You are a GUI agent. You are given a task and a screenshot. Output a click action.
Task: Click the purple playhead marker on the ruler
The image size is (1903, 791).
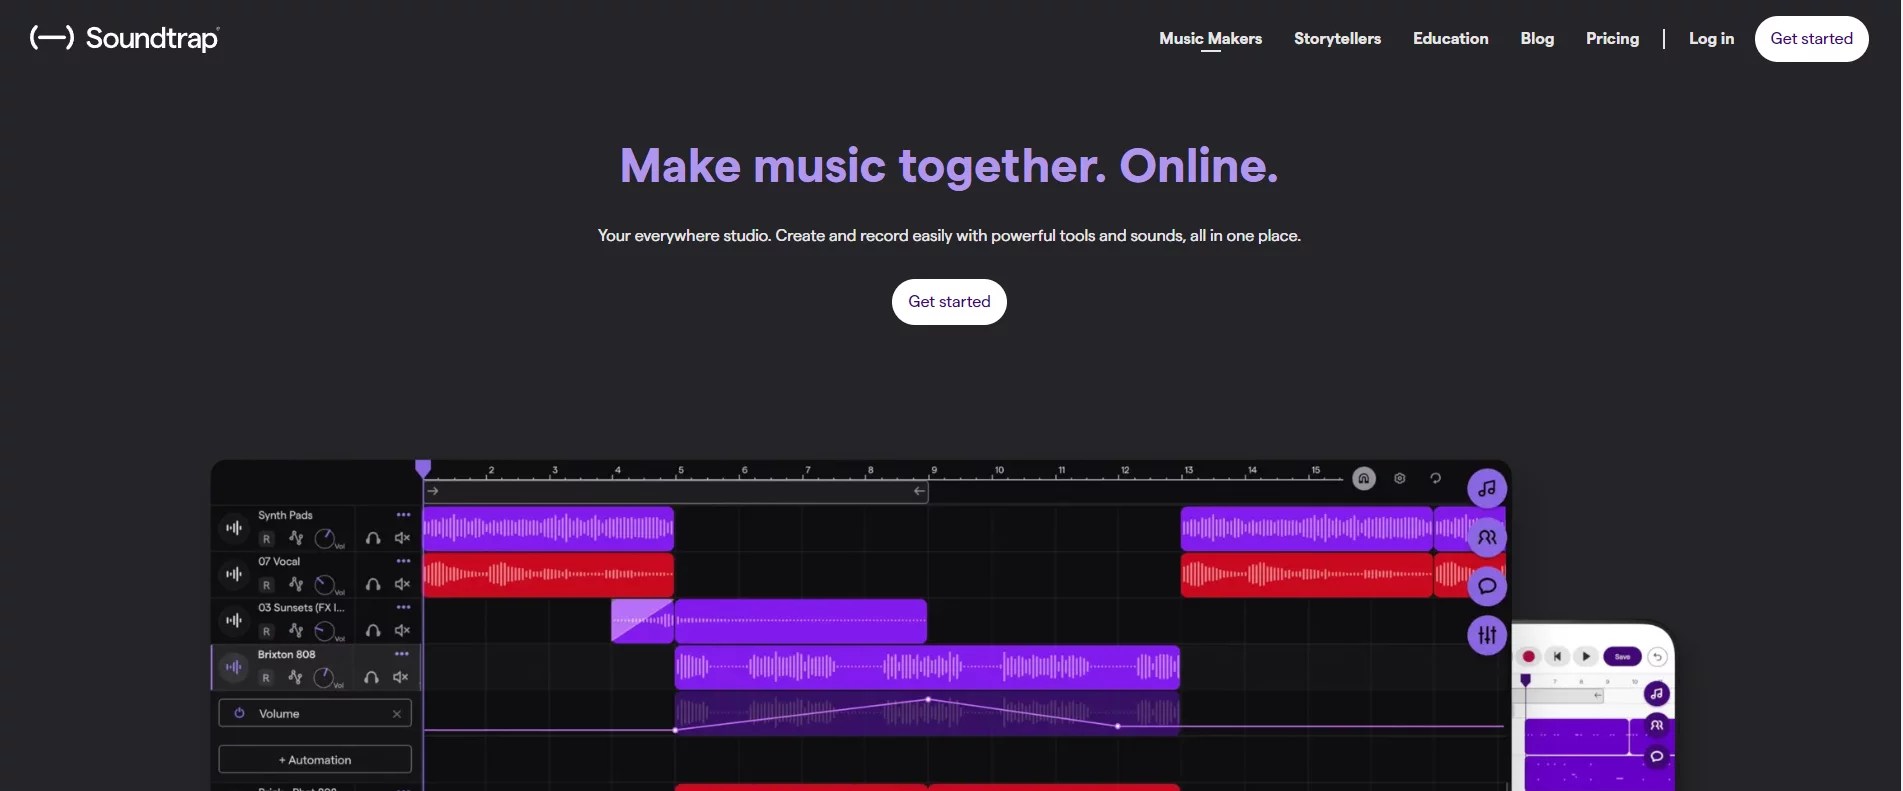coord(423,468)
